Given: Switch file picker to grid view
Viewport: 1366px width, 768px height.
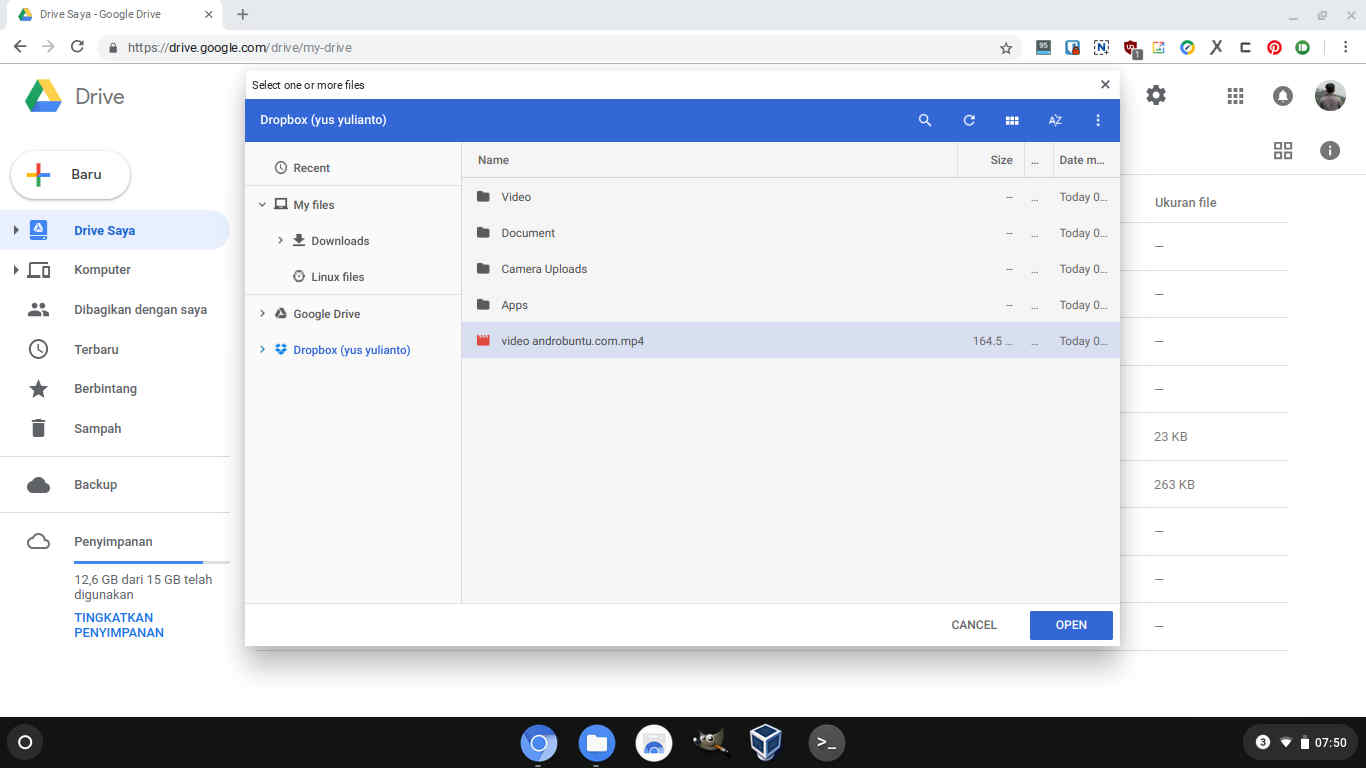Looking at the screenshot, I should pyautogui.click(x=1012, y=120).
